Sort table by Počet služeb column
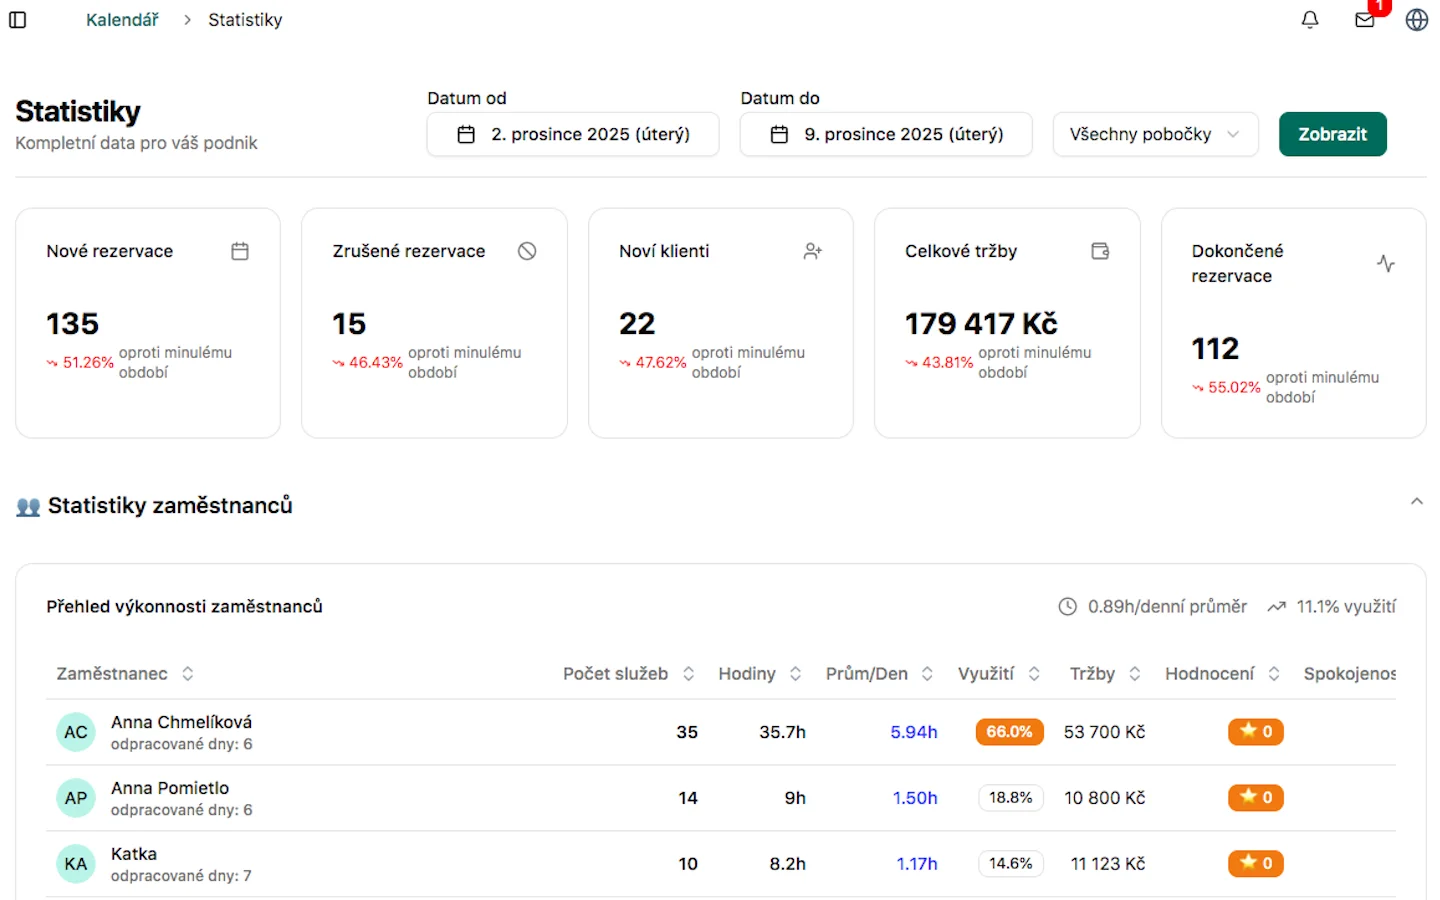The width and height of the screenshot is (1440, 900). [x=628, y=674]
